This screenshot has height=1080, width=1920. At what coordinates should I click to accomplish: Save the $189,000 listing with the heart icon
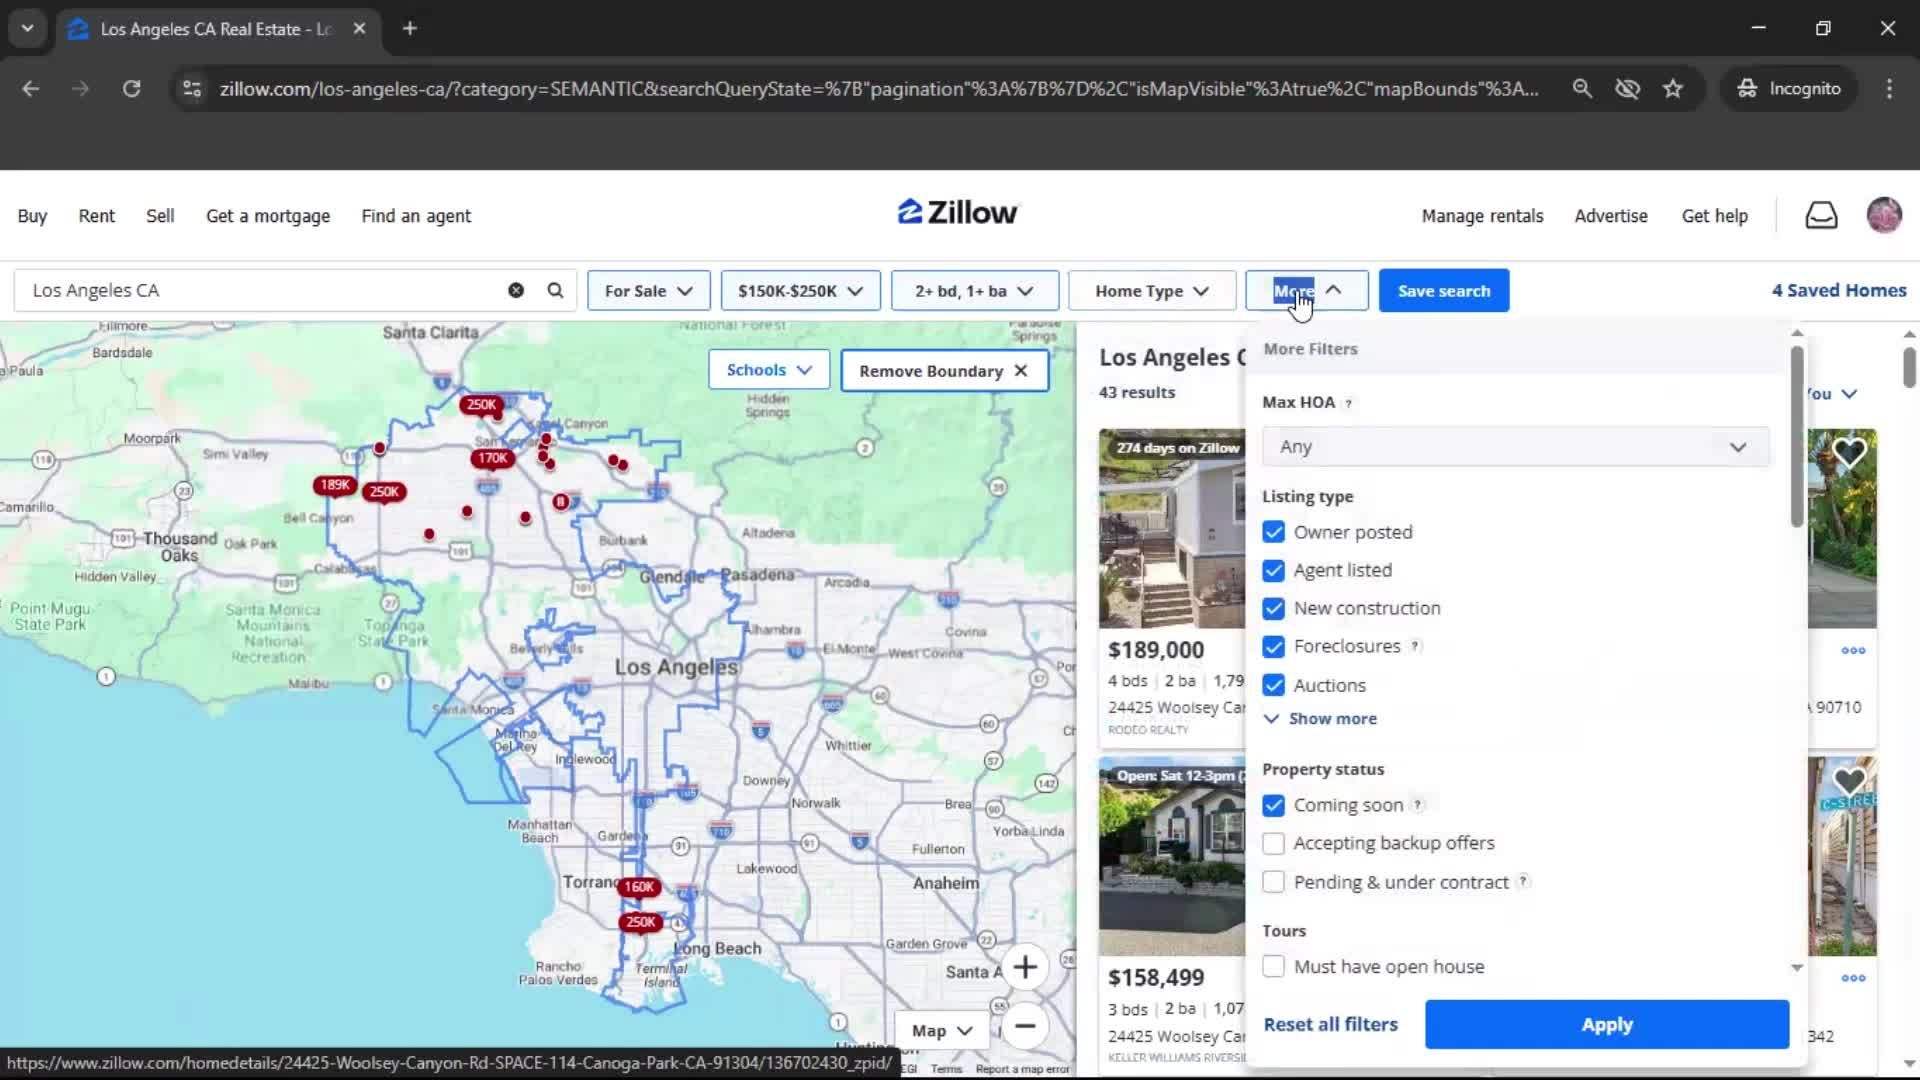click(1849, 453)
